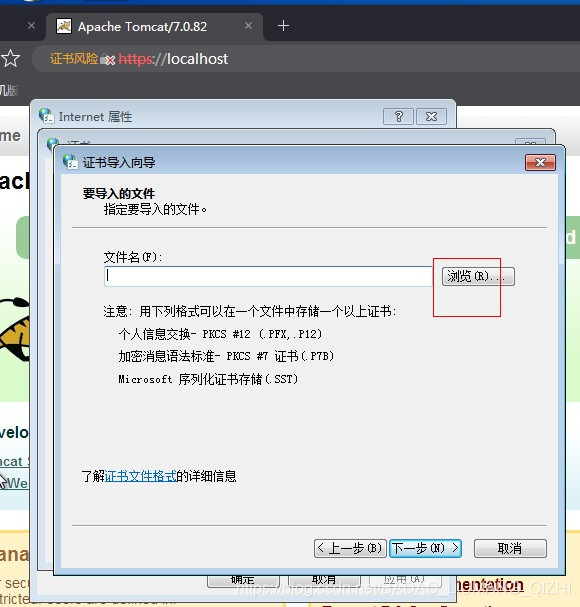
Task: Bookmark page with the star icon
Action: coord(10,58)
